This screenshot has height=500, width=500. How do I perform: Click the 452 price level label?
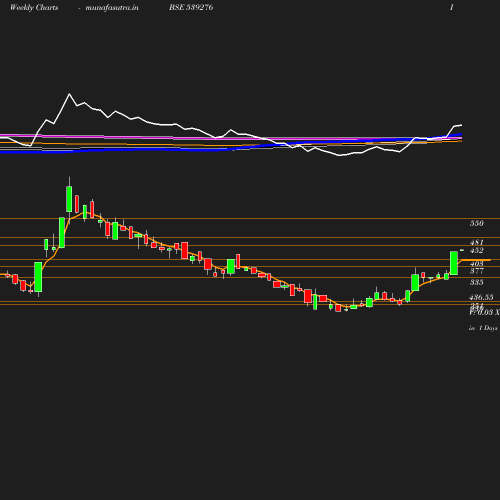click(477, 250)
